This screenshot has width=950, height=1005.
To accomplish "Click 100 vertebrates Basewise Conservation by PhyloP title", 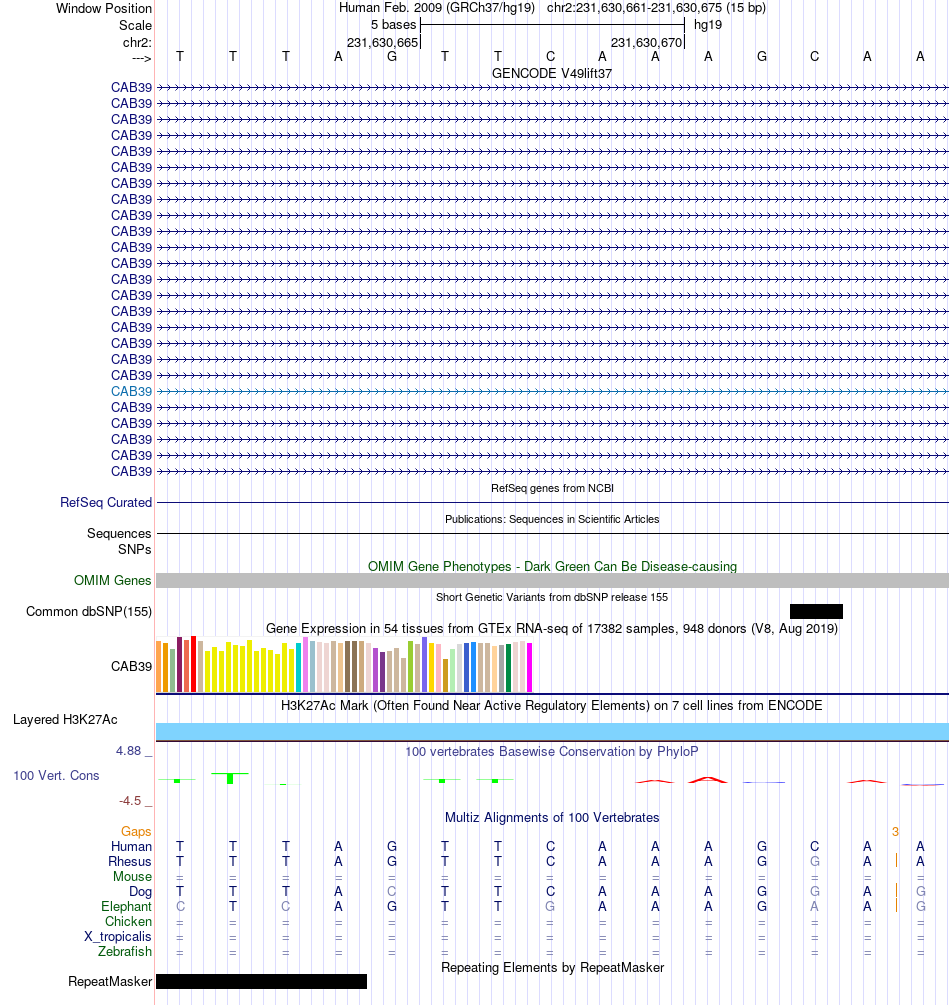I will coord(552,751).
